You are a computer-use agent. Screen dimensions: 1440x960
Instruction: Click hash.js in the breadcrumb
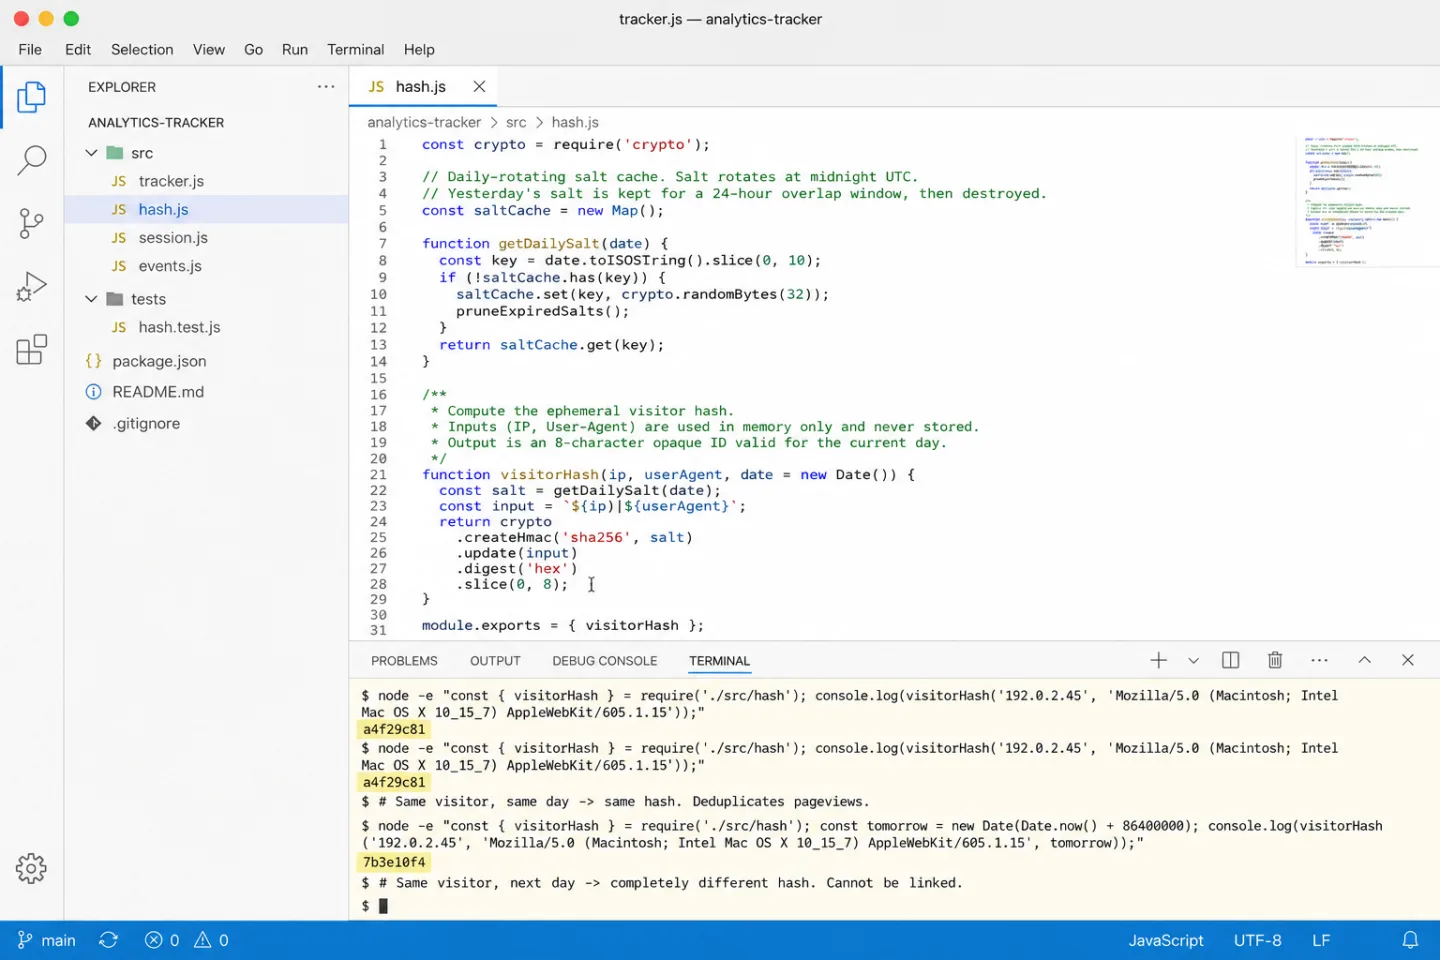pyautogui.click(x=575, y=122)
